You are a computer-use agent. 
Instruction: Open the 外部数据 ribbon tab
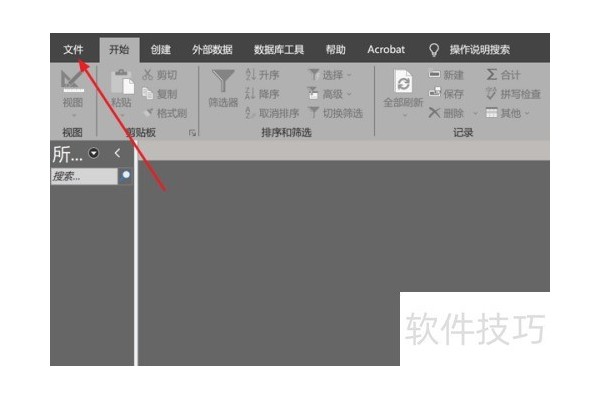click(x=212, y=50)
